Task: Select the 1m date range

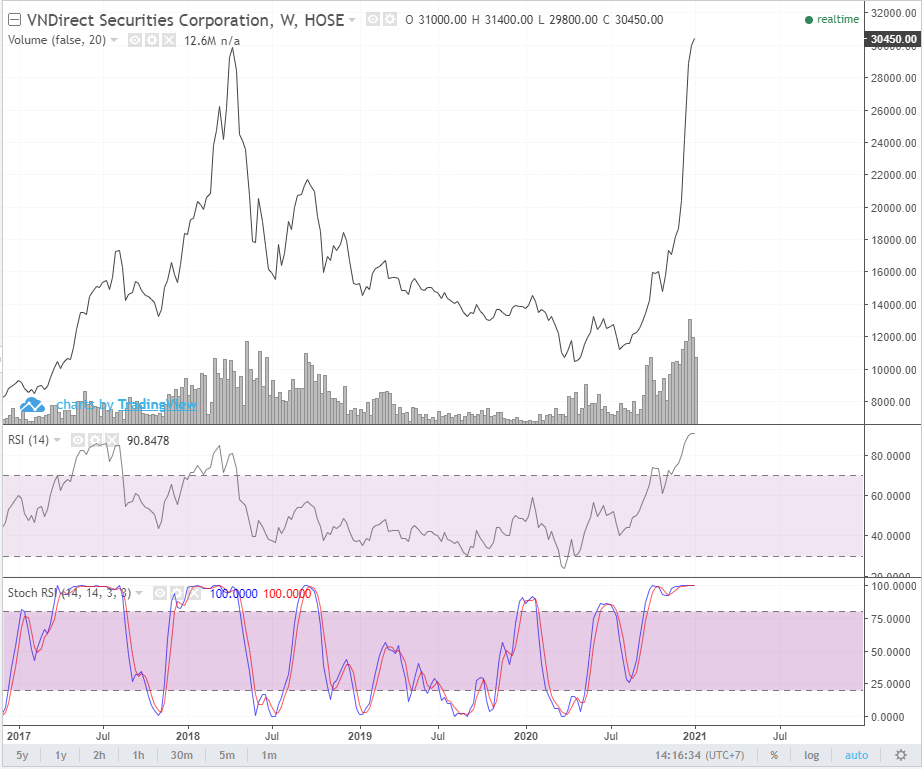Action: [x=269, y=755]
